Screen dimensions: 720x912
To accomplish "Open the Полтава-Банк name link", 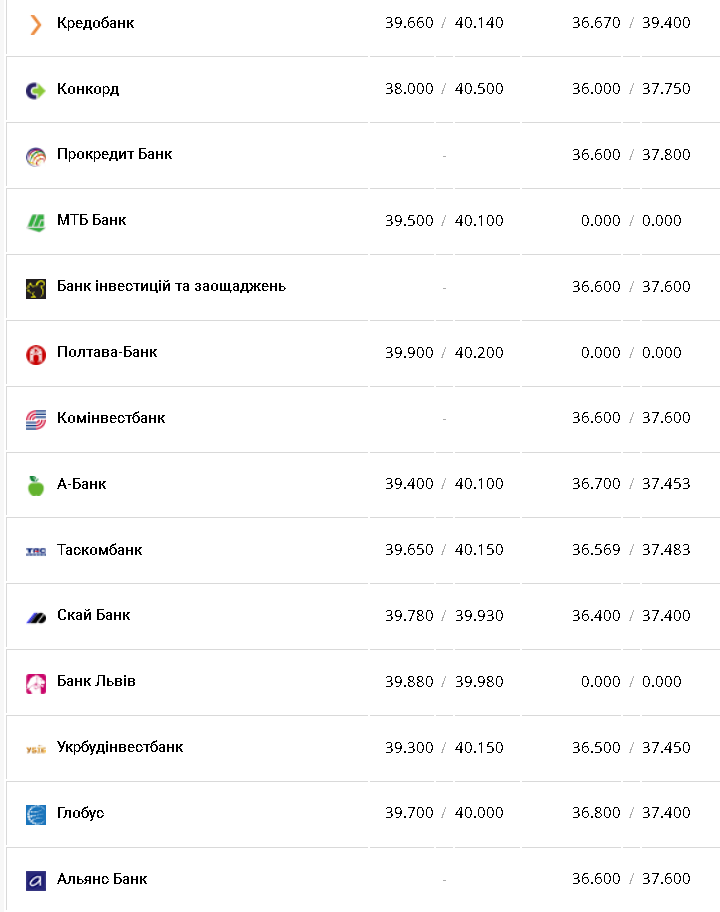I will tap(107, 351).
